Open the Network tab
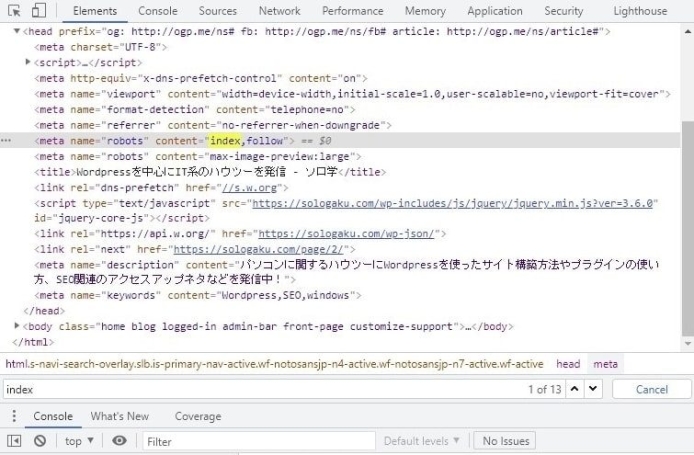 (x=279, y=11)
